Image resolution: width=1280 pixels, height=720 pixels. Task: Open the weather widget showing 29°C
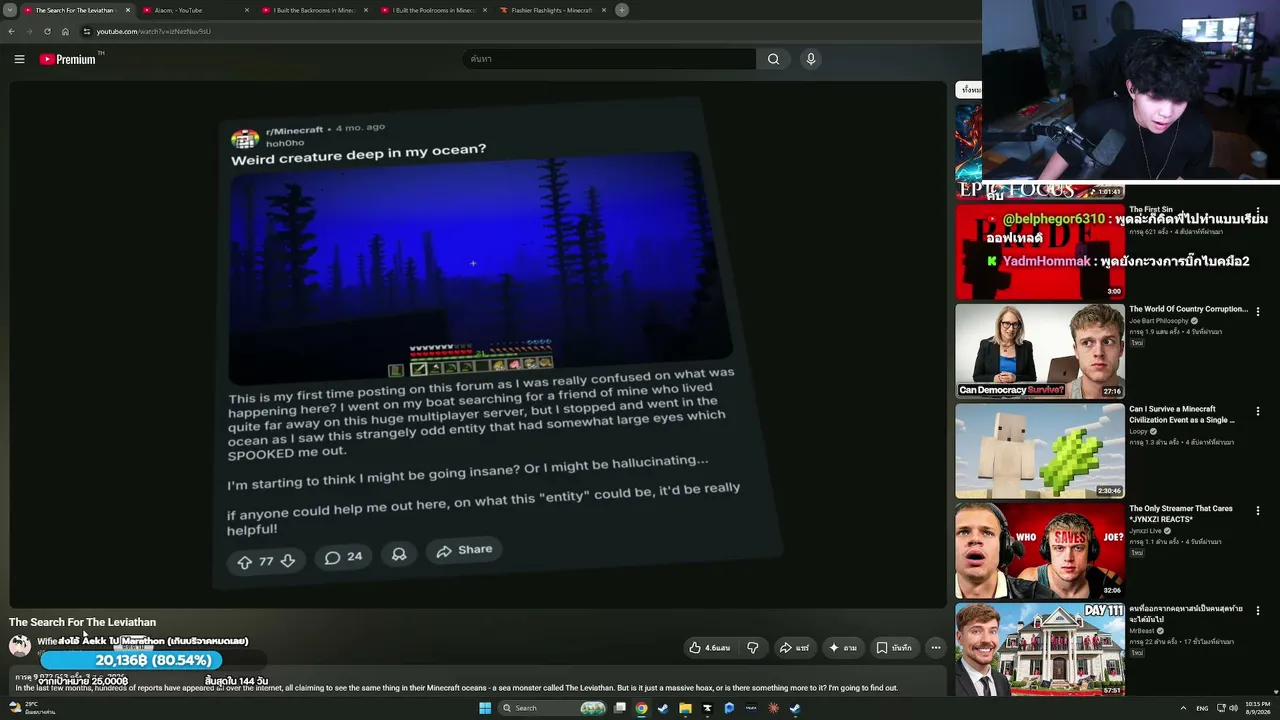[x=32, y=708]
